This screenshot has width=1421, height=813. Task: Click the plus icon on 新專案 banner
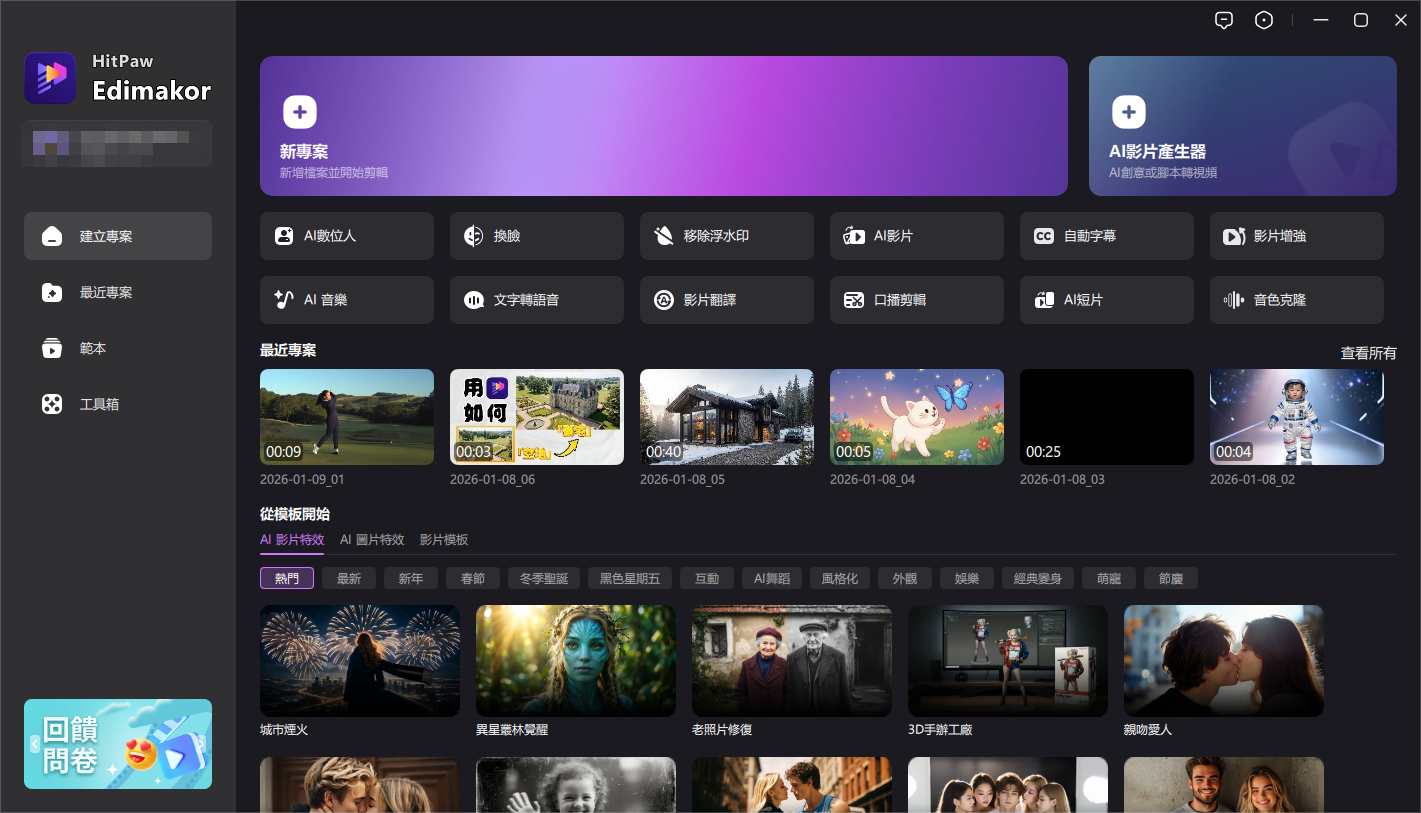point(300,112)
